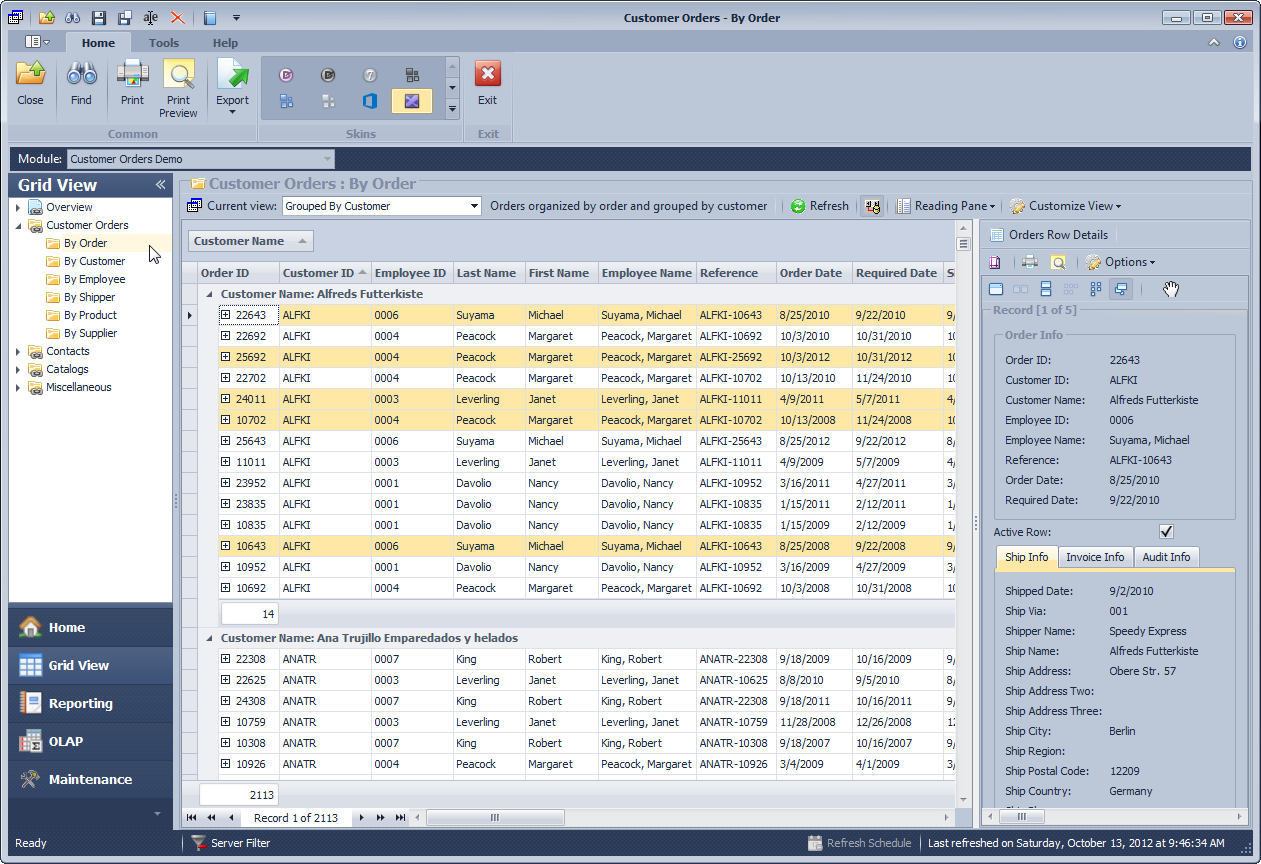Click the Print icon in ribbon

click(x=132, y=76)
